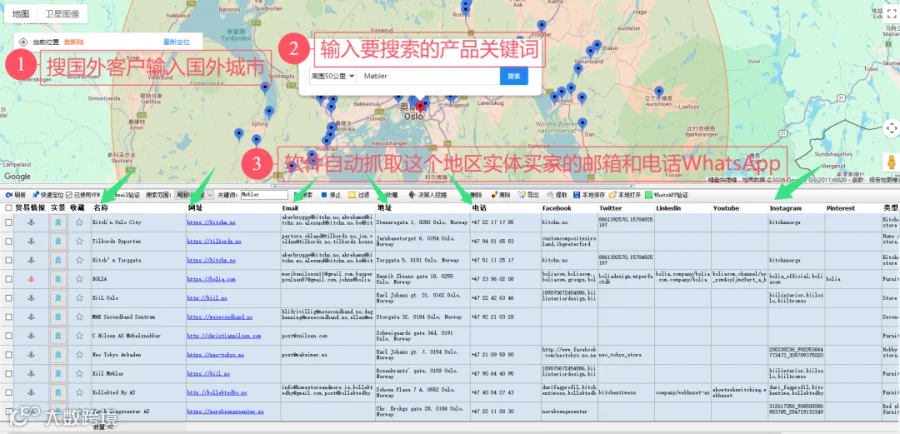Select the Kollekted By AS name cell

point(138,393)
